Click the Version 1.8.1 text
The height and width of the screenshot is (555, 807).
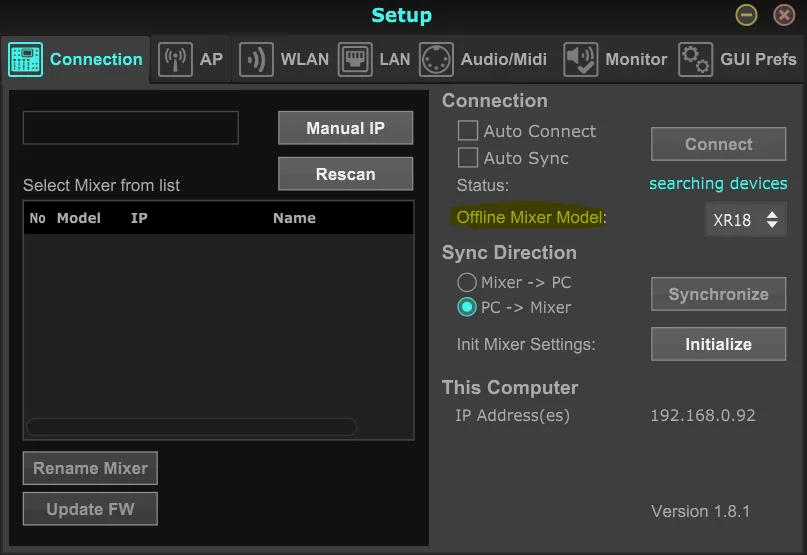pos(700,511)
